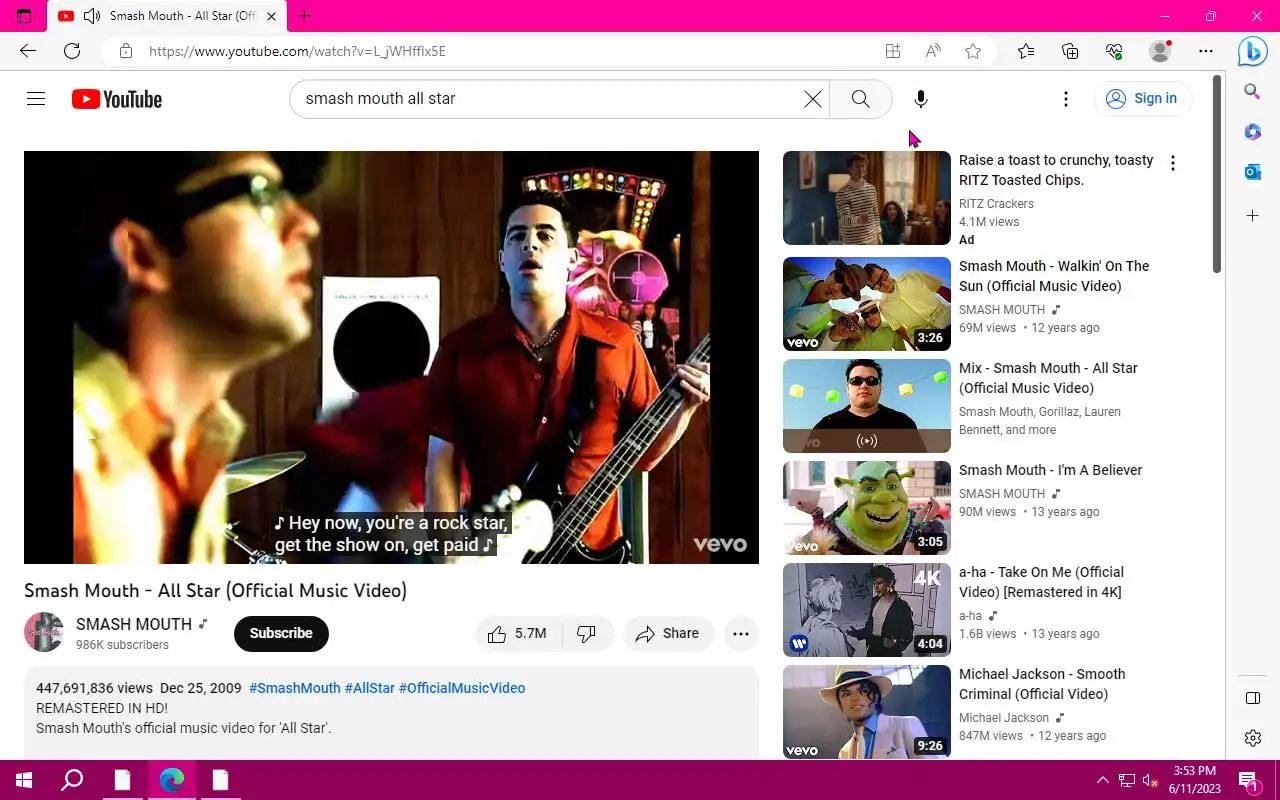
Task: Open the Edge profile avatar
Action: tap(1160, 51)
